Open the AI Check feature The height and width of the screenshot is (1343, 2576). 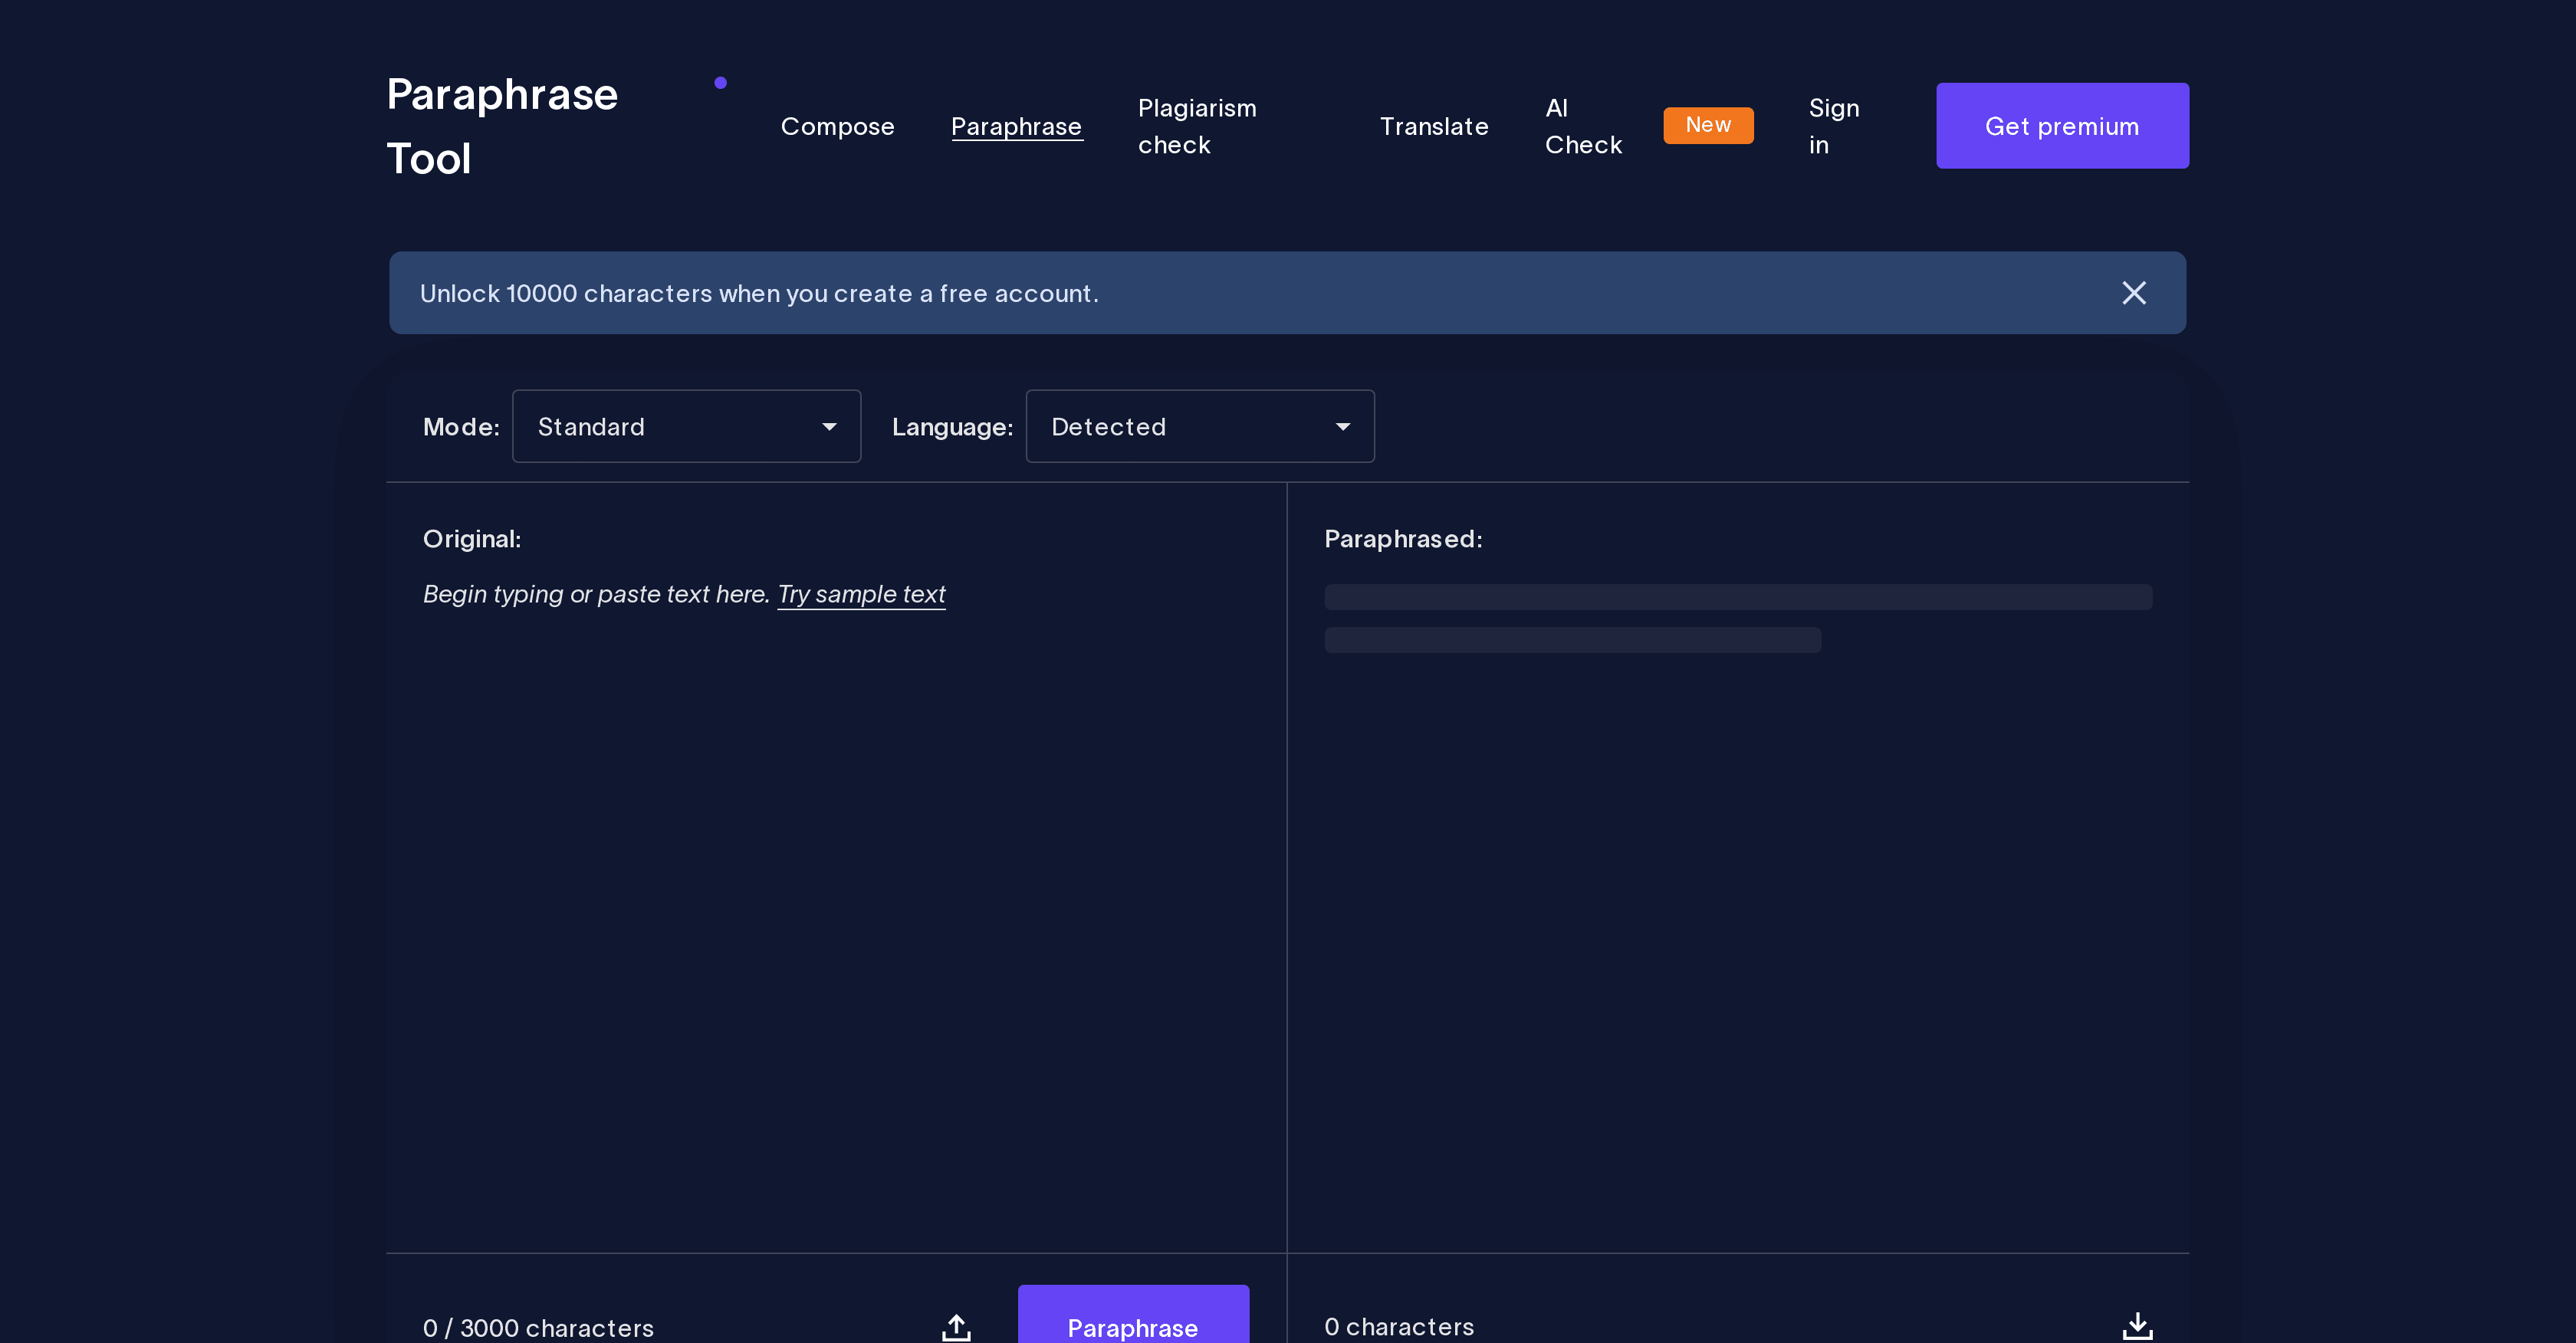pos(1583,126)
